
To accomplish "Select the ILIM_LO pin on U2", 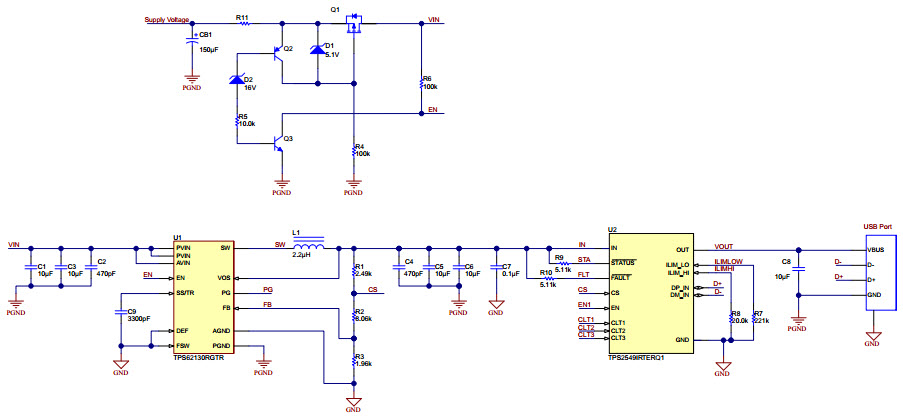I will coord(679,264).
